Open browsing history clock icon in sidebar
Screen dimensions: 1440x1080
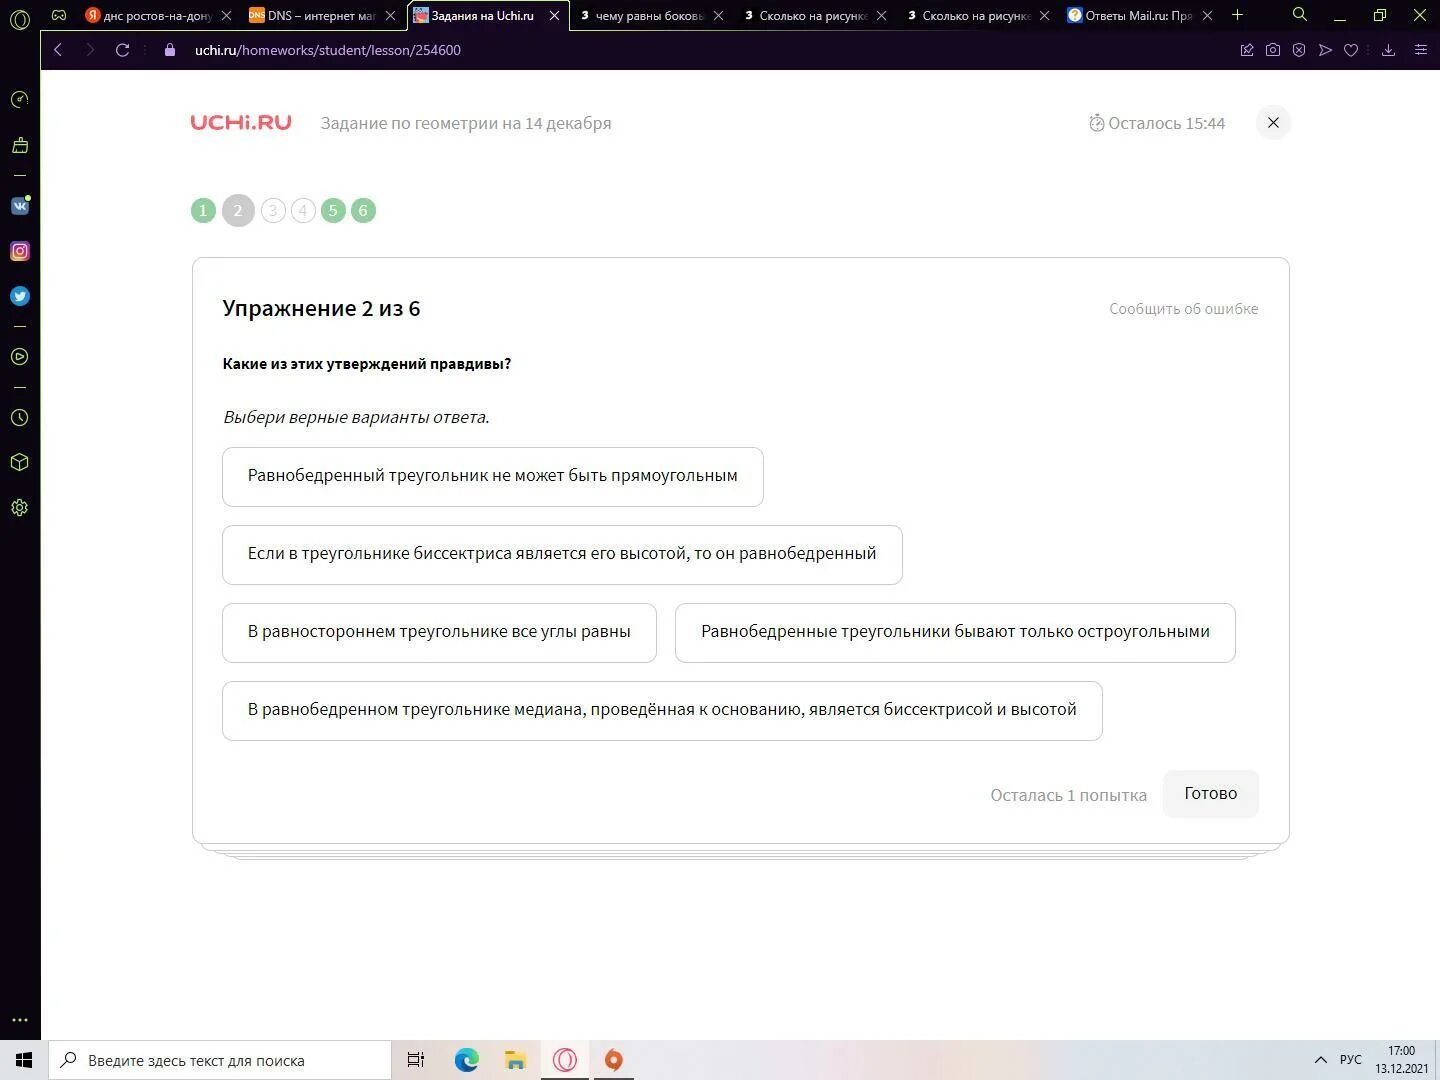point(19,418)
